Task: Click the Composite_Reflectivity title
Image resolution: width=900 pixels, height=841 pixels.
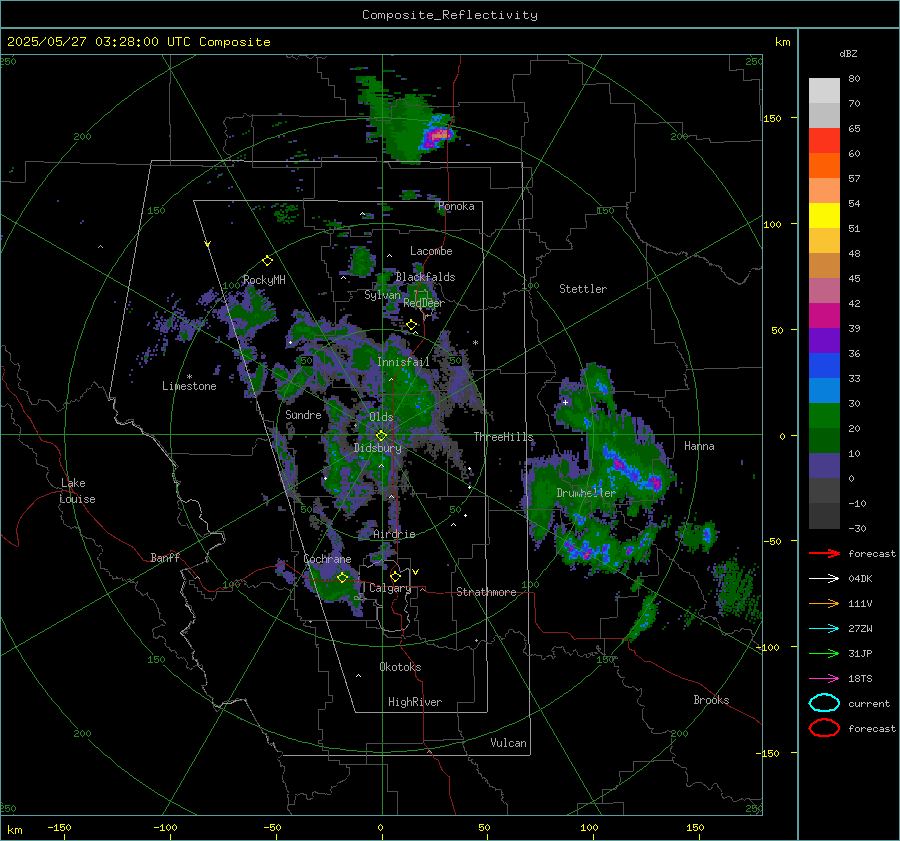Action: [x=450, y=15]
